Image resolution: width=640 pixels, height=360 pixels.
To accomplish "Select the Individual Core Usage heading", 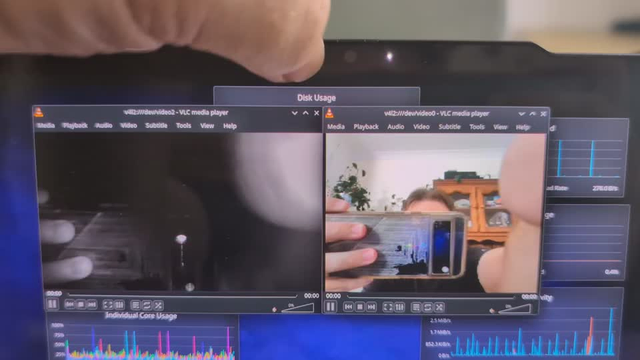I will pos(141,316).
